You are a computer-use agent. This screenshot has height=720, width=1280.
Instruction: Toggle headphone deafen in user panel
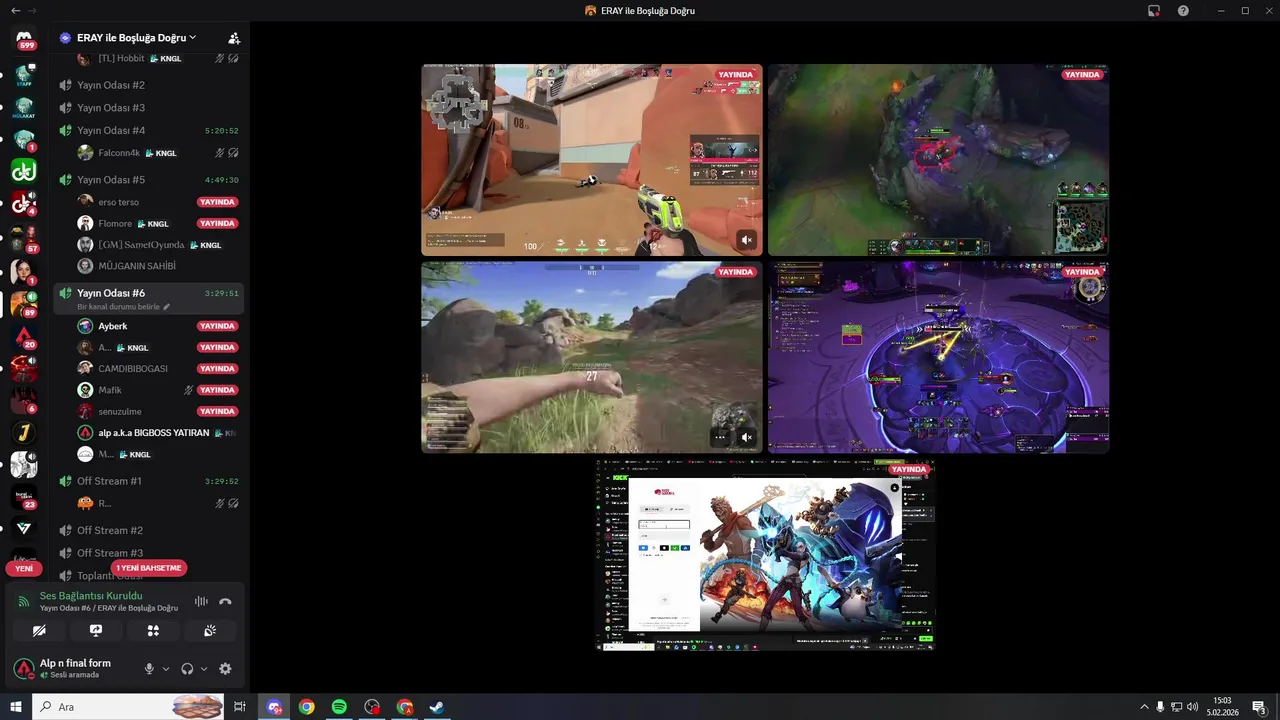tap(187, 669)
